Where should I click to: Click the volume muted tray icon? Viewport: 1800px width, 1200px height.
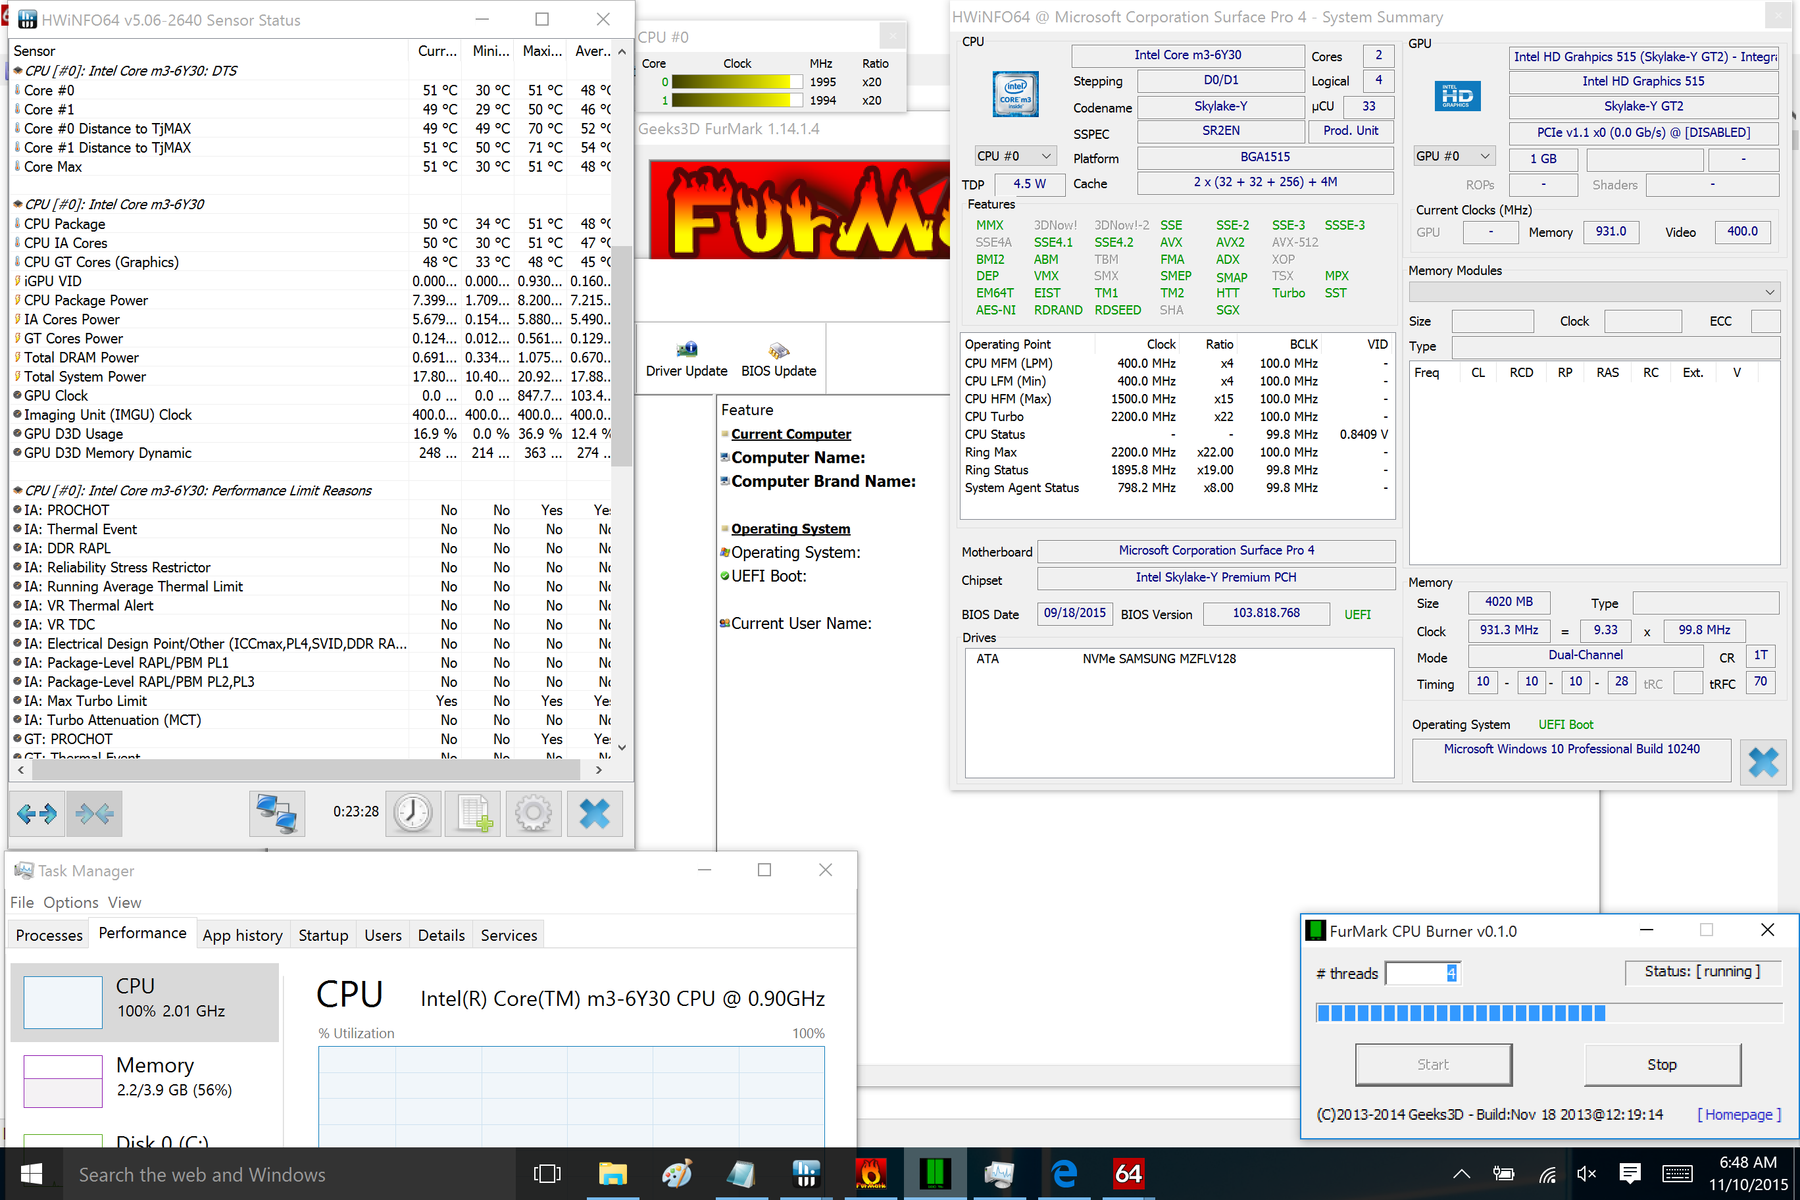click(x=1587, y=1174)
